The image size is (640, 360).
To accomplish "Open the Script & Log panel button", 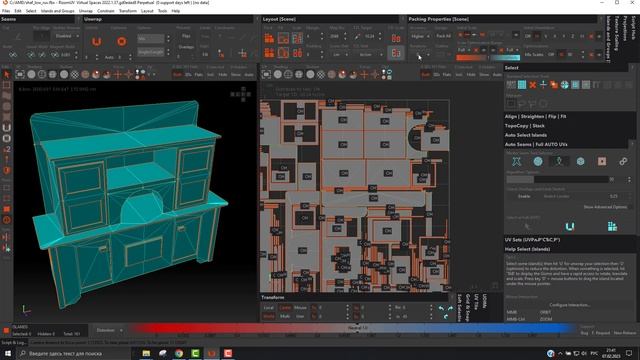I will [x=14, y=343].
